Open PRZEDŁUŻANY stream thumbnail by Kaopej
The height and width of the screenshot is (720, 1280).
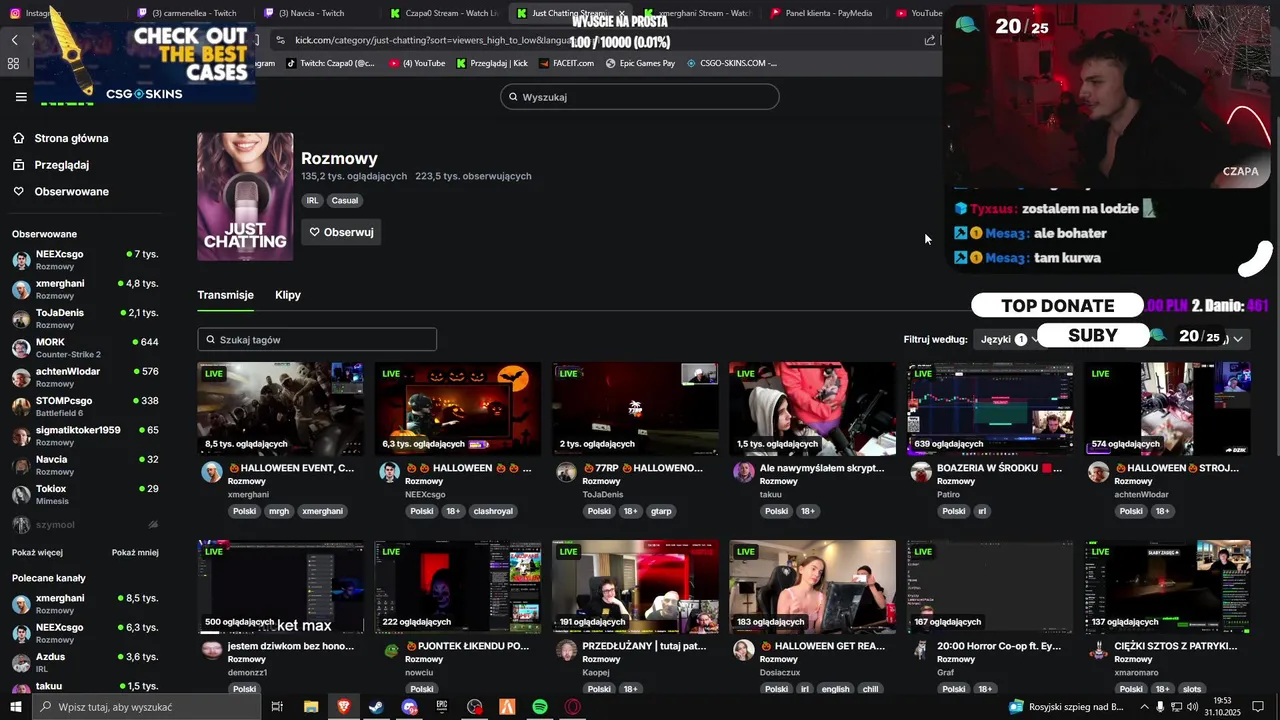(635, 587)
